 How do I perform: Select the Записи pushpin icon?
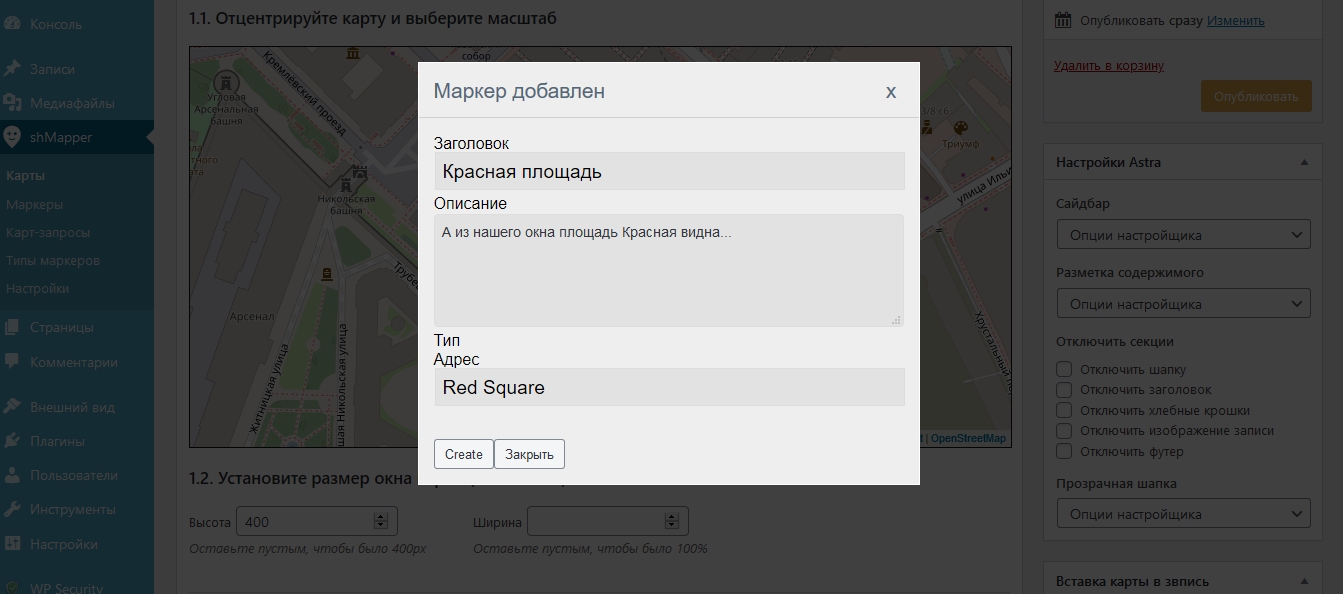coord(14,68)
